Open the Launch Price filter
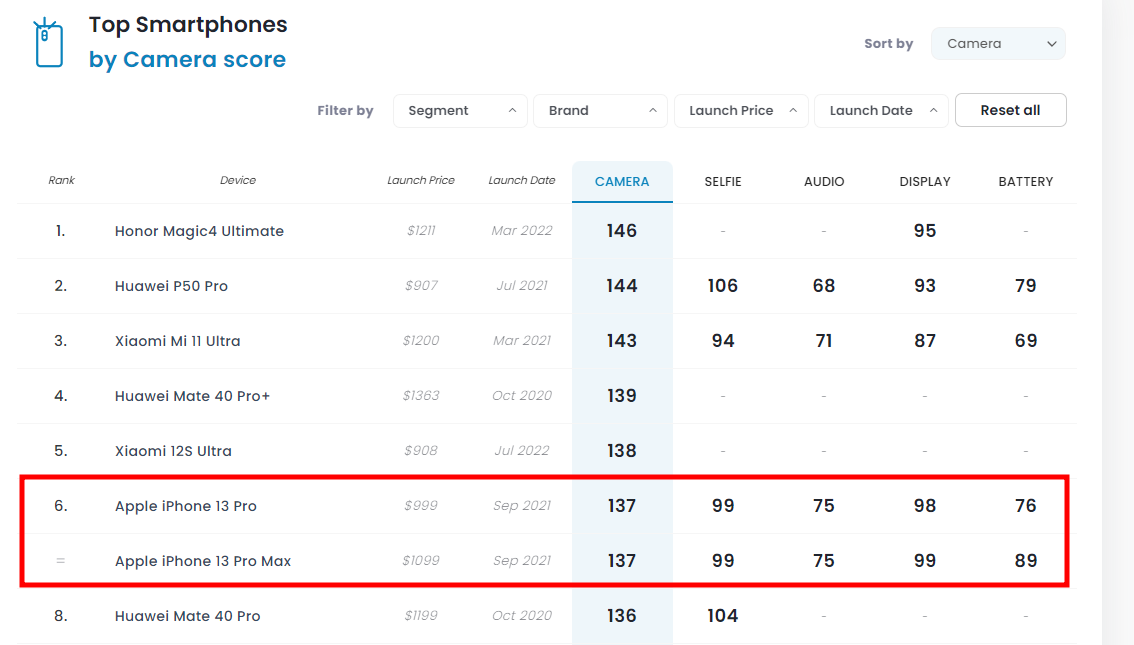Image resolution: width=1134 pixels, height=645 pixels. click(741, 111)
